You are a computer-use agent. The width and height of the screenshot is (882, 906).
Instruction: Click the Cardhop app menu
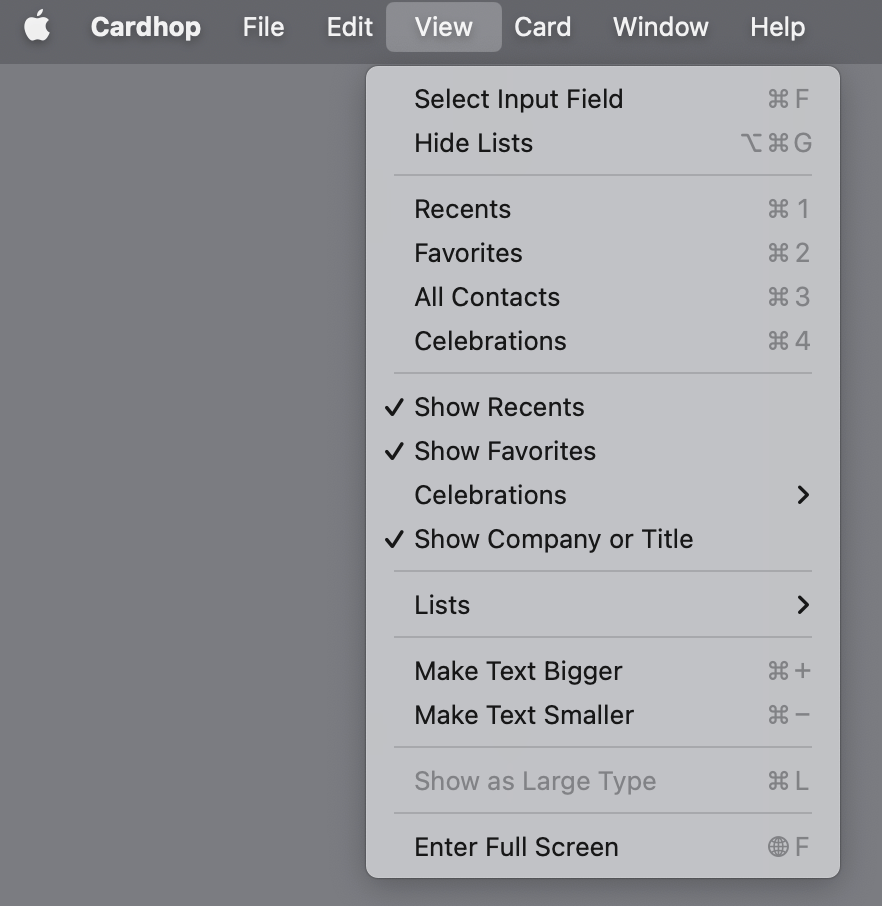pyautogui.click(x=146, y=27)
